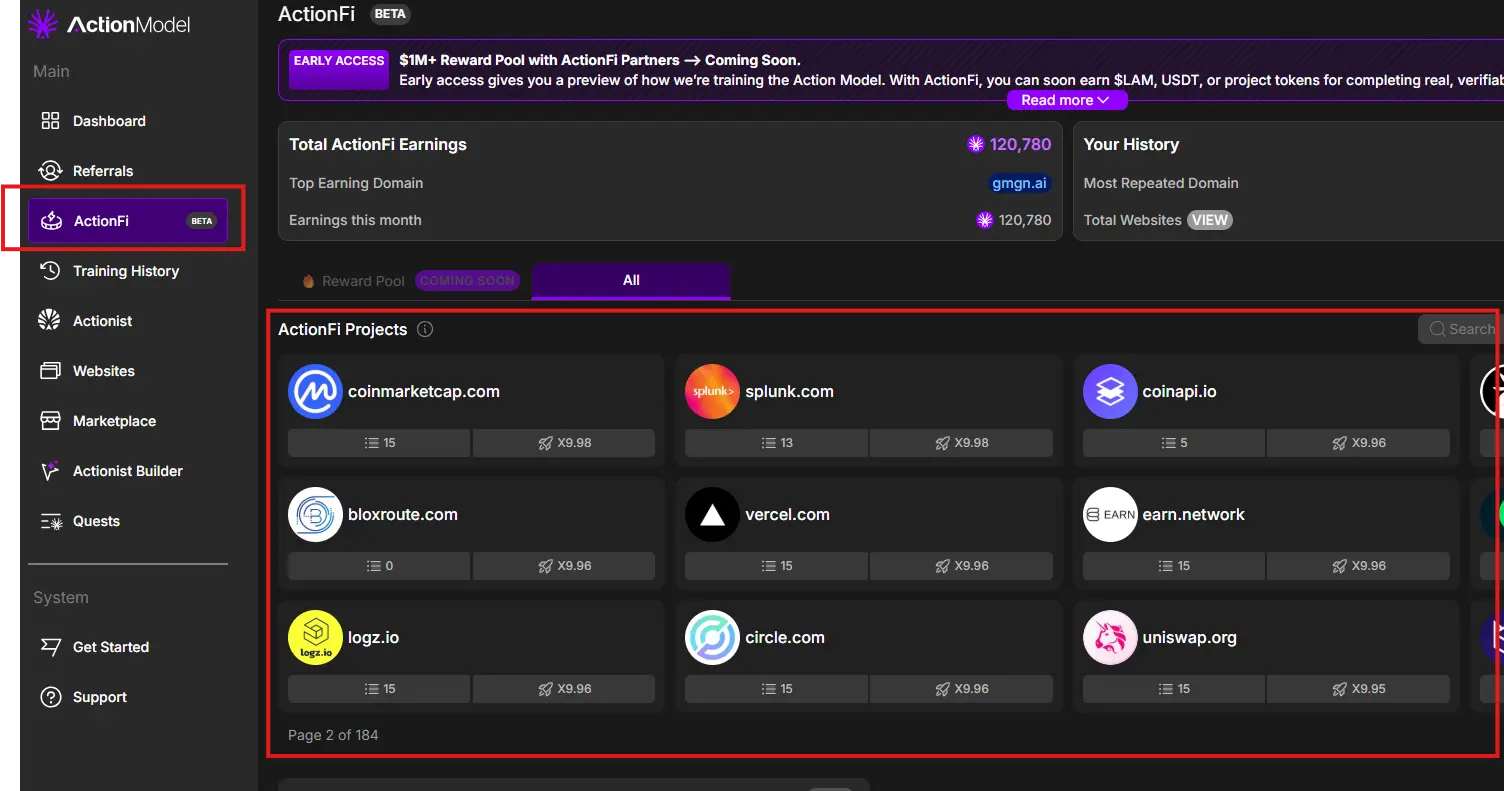Click uniswap.org X9.95 multiplier

[x=1358, y=689]
